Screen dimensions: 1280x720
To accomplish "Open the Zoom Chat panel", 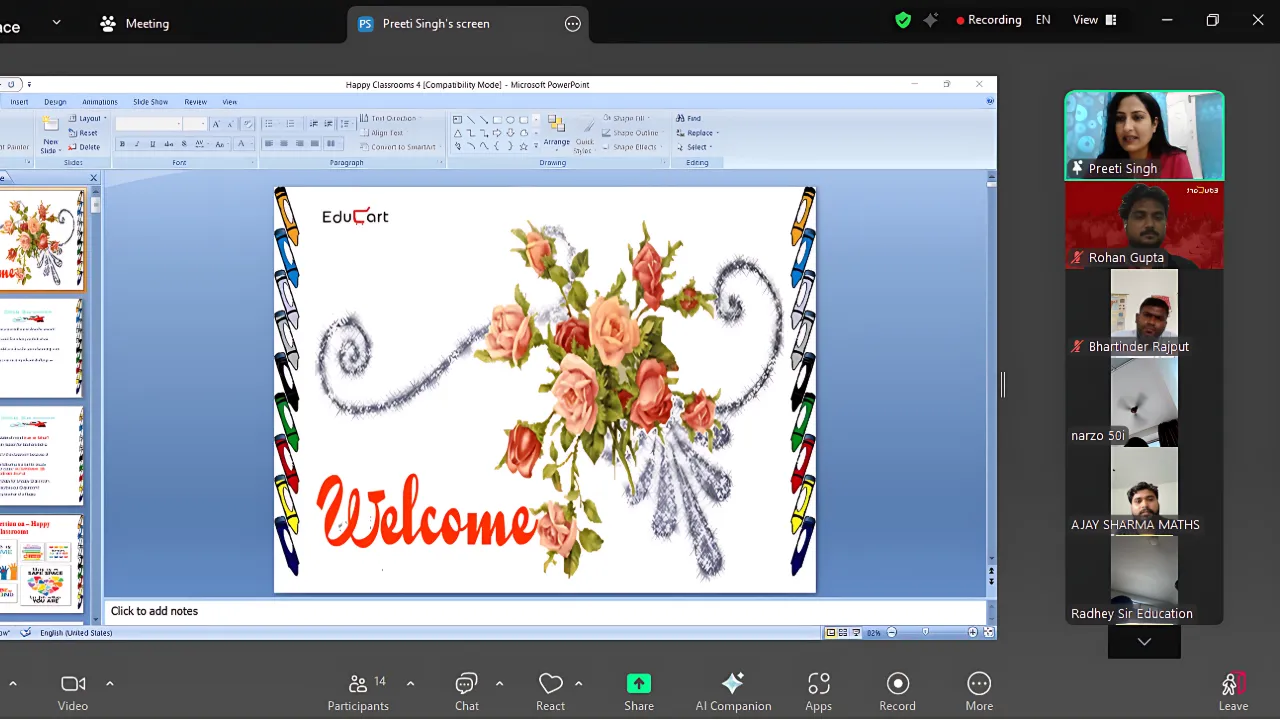I will coord(466,692).
